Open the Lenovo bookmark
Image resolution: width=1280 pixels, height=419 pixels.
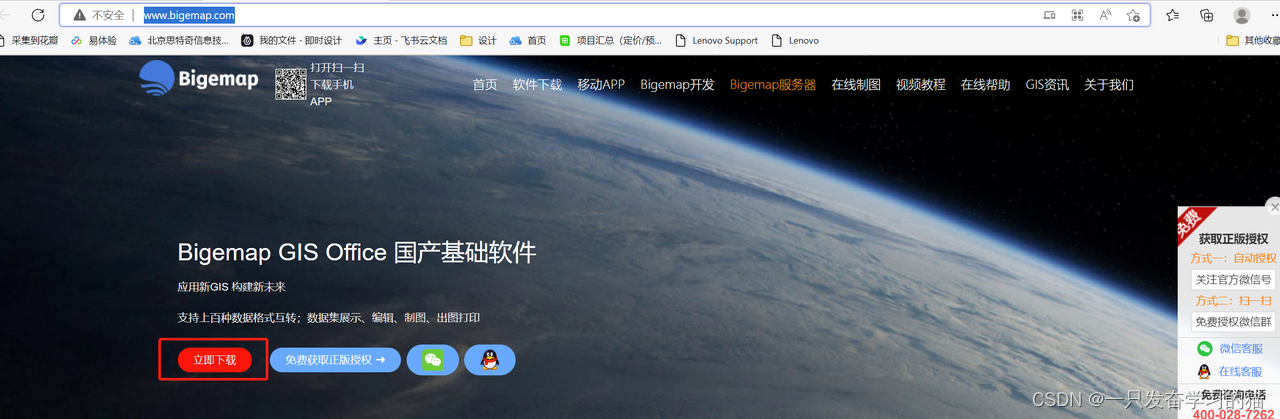pyautogui.click(x=795, y=41)
